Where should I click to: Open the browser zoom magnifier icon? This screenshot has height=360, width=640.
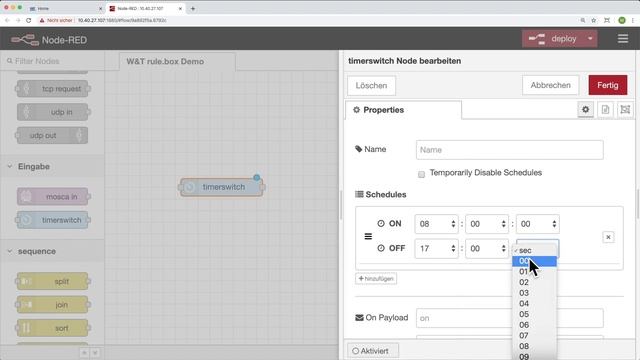coord(582,20)
